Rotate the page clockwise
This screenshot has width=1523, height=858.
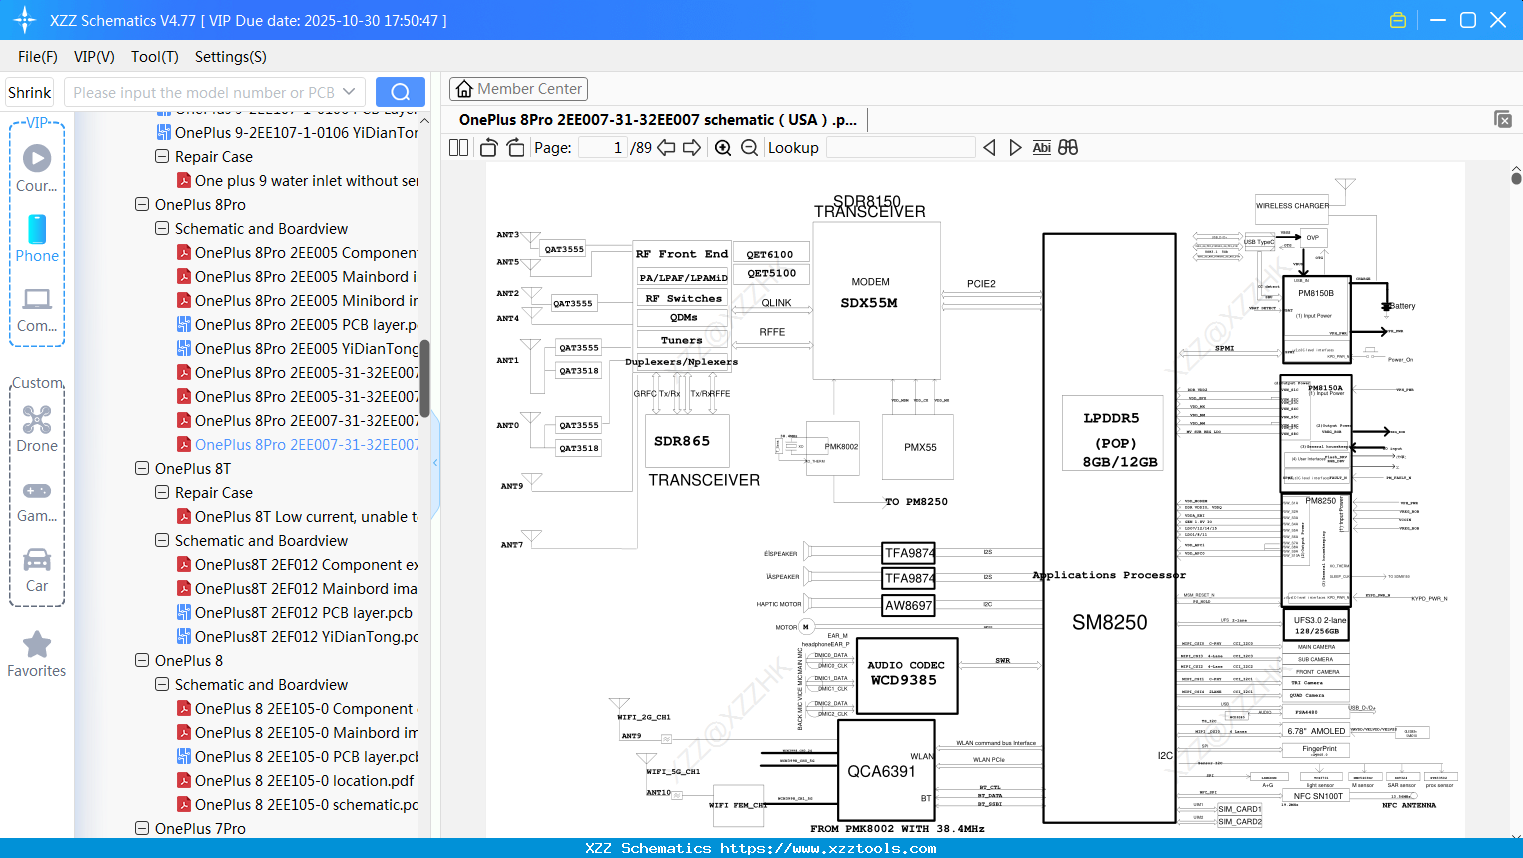pyautogui.click(x=515, y=148)
